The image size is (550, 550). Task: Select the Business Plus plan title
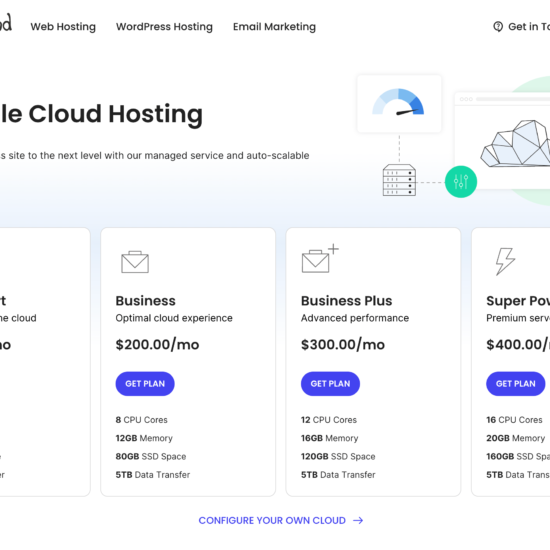347,301
